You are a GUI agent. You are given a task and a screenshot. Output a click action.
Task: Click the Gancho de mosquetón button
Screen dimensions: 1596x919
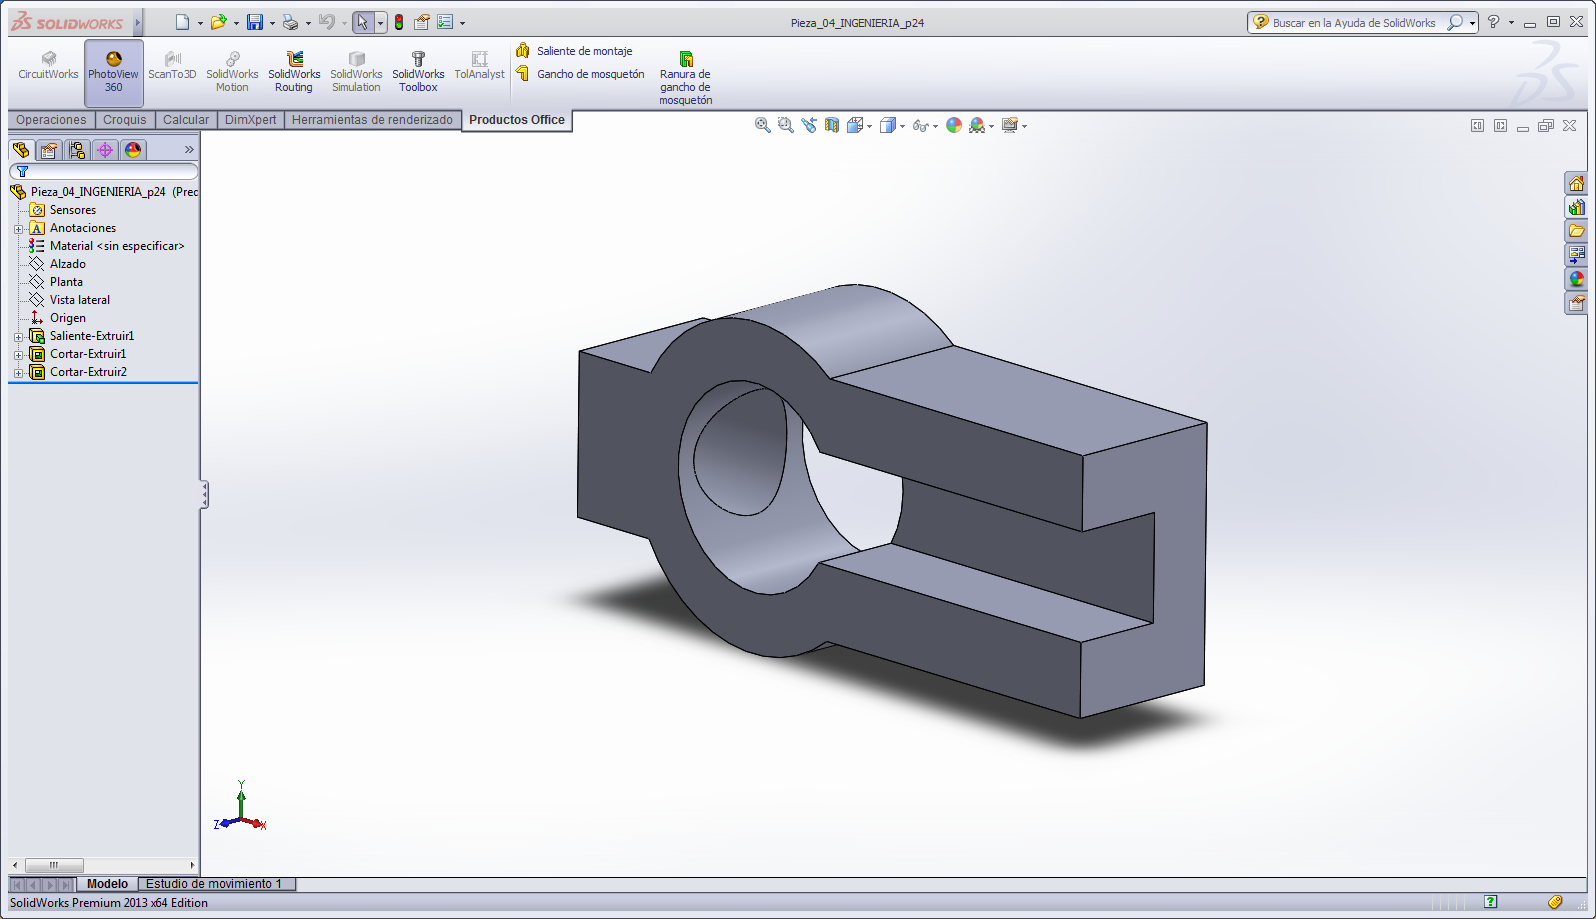click(x=590, y=74)
